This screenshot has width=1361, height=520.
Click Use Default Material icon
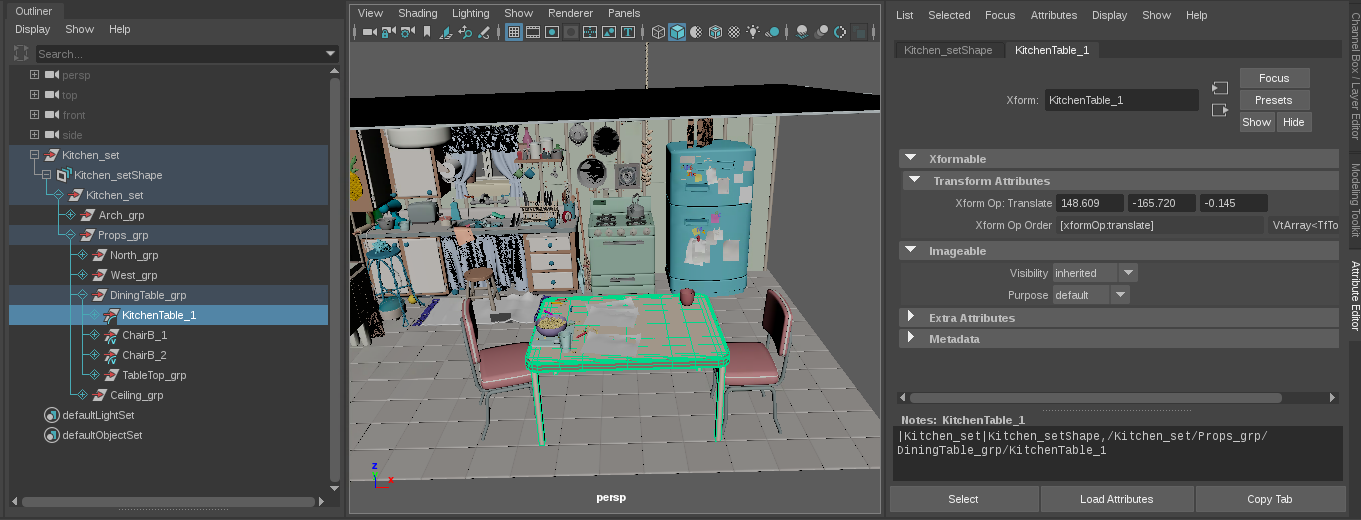coord(696,32)
